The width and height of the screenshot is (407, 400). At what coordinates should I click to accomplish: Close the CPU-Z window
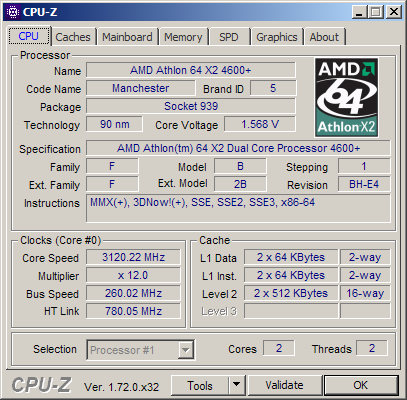pyautogui.click(x=394, y=12)
